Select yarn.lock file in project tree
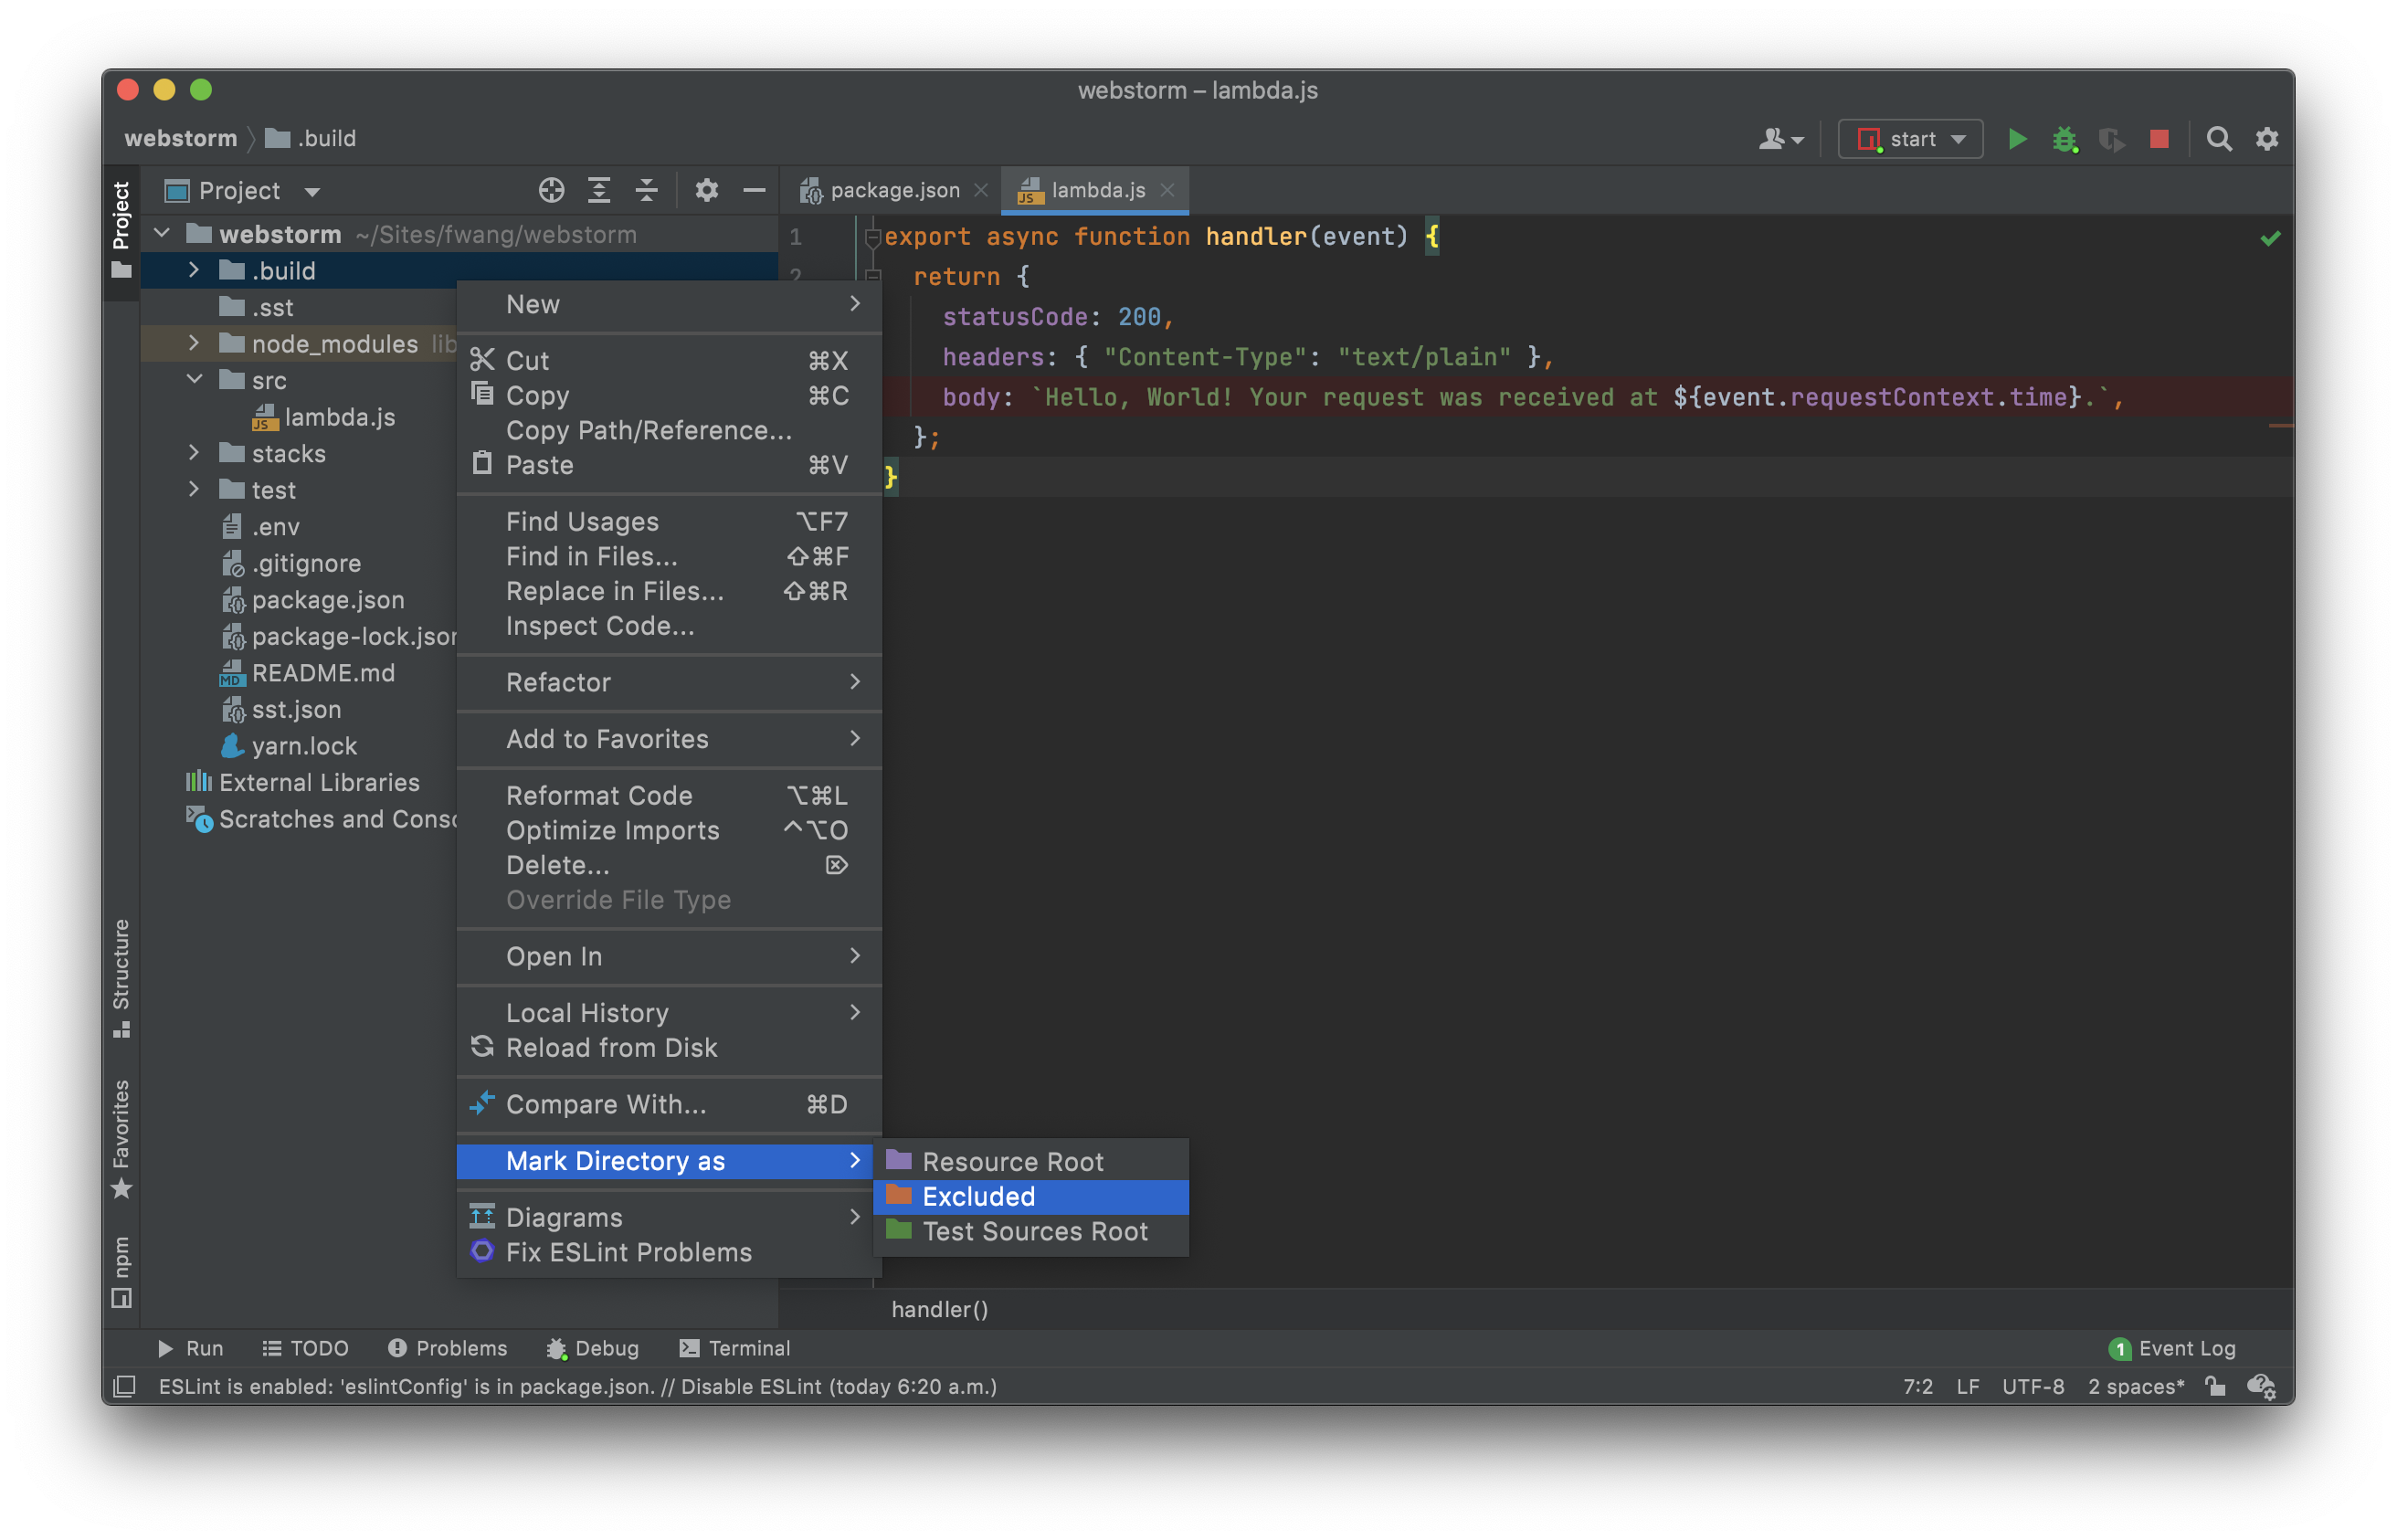Viewport: 2397px width, 1540px height. coord(289,745)
